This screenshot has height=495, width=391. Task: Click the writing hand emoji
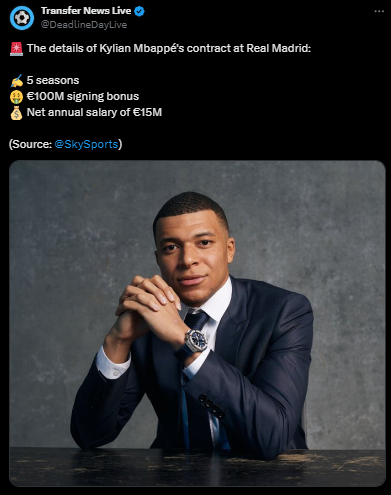coord(16,81)
